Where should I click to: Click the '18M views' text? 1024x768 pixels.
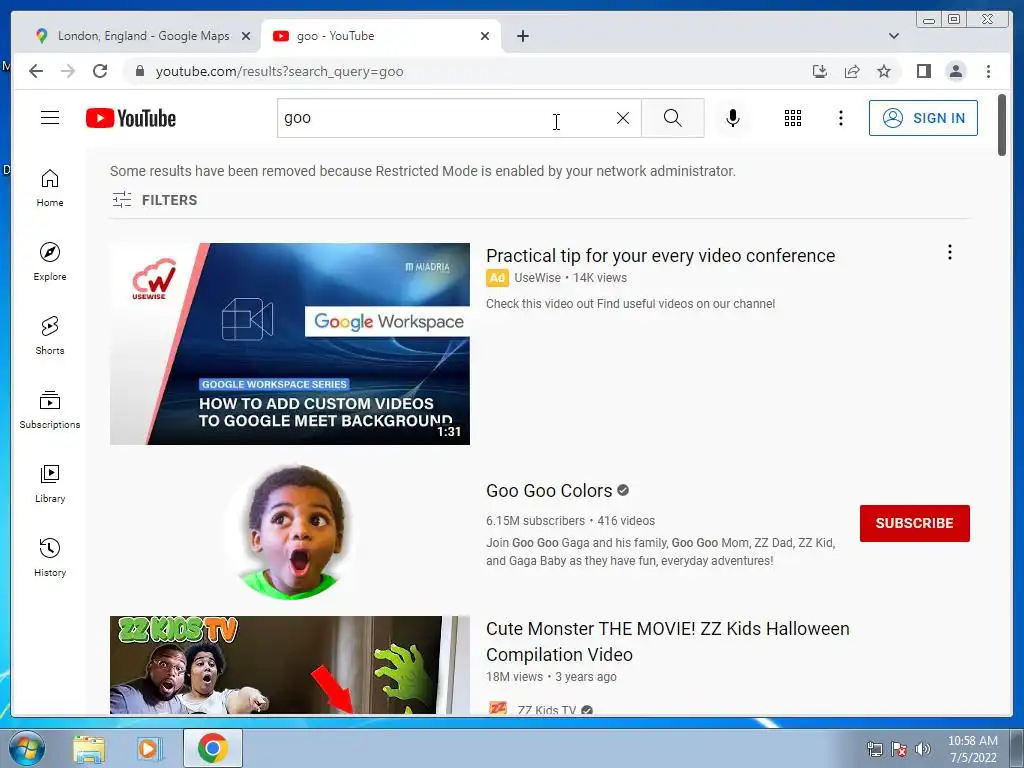(x=514, y=677)
